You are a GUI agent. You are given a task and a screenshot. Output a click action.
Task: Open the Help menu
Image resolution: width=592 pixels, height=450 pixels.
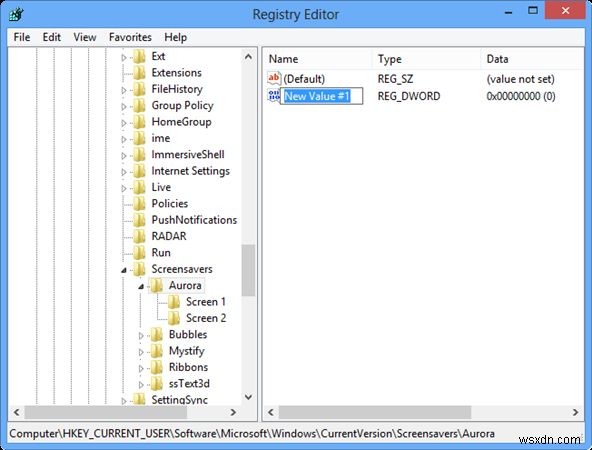(176, 37)
